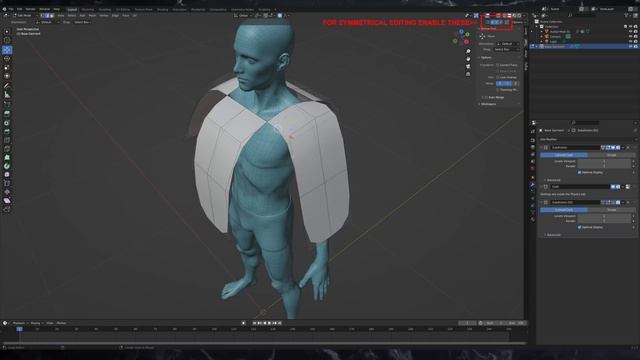Select the Move tool in left toolbar
The height and width of the screenshot is (360, 640).
click(x=7, y=50)
